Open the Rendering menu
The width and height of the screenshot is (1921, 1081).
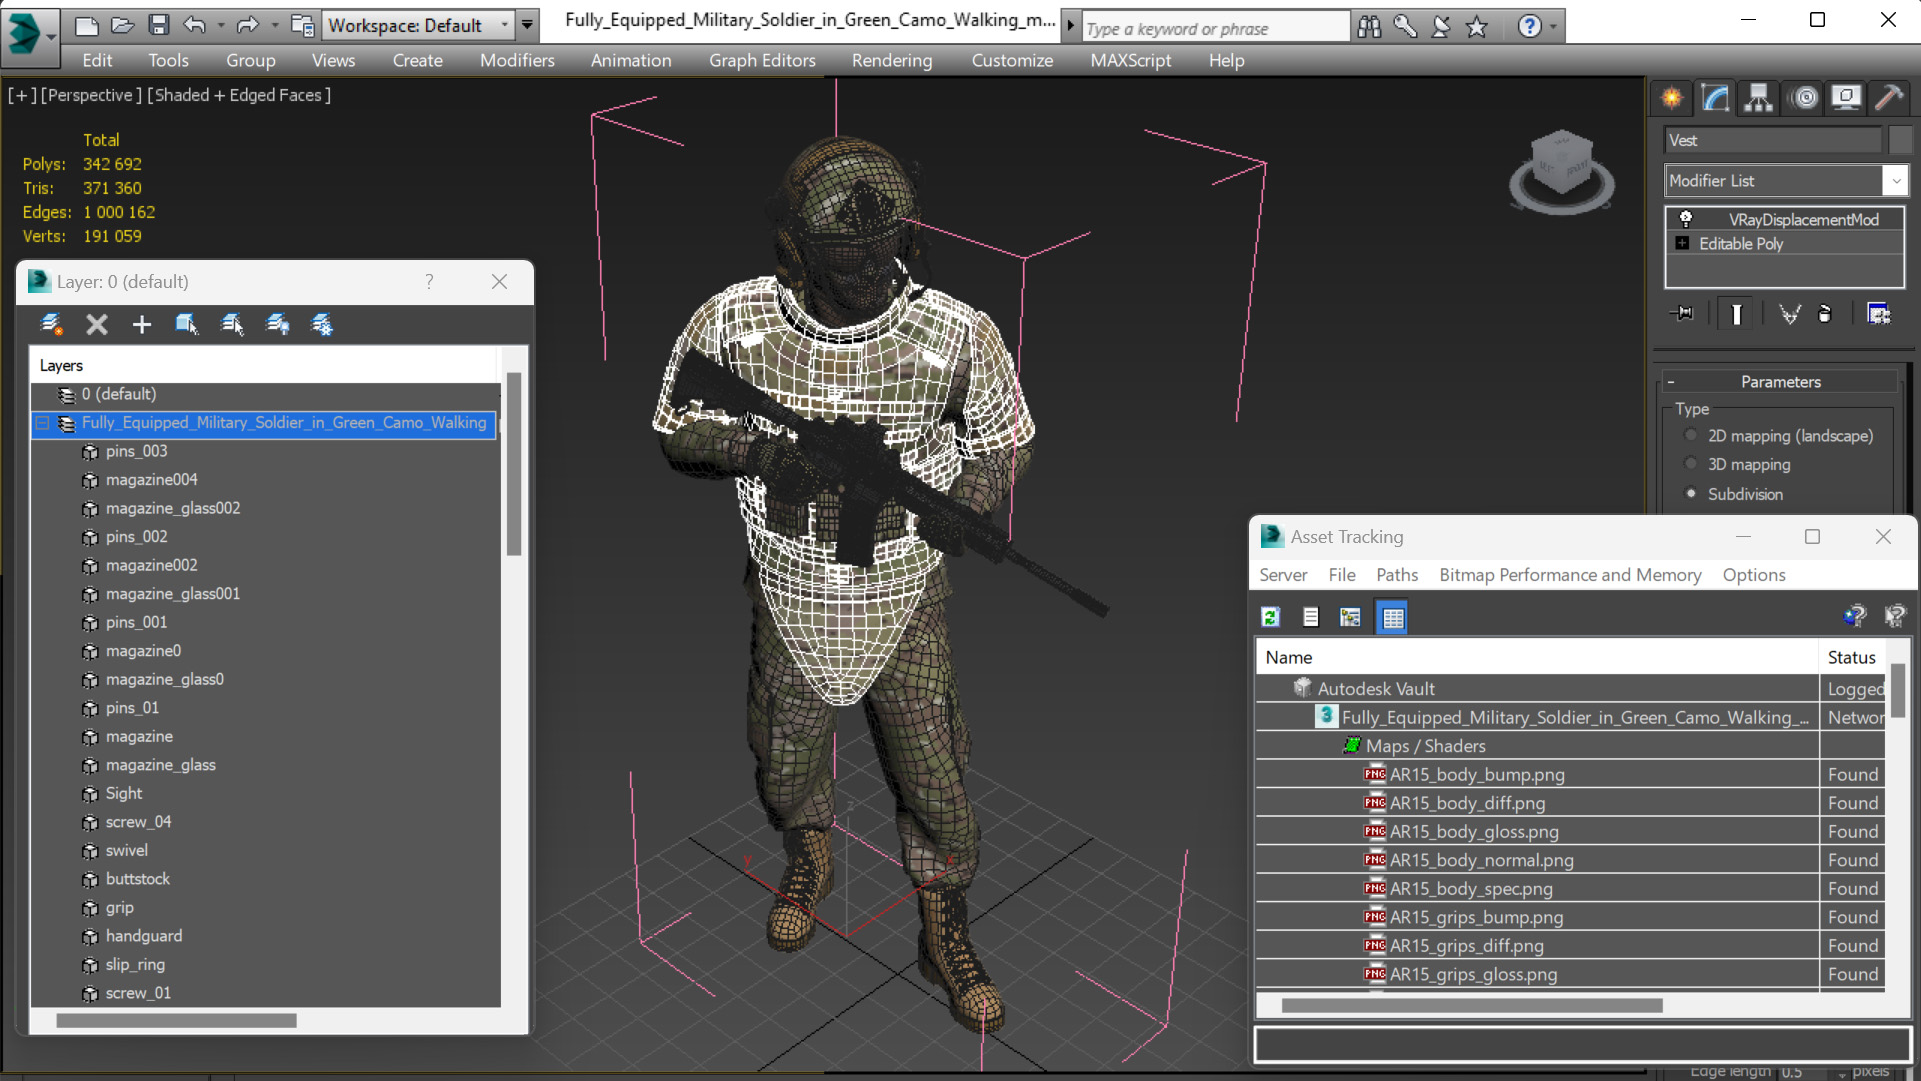point(891,60)
